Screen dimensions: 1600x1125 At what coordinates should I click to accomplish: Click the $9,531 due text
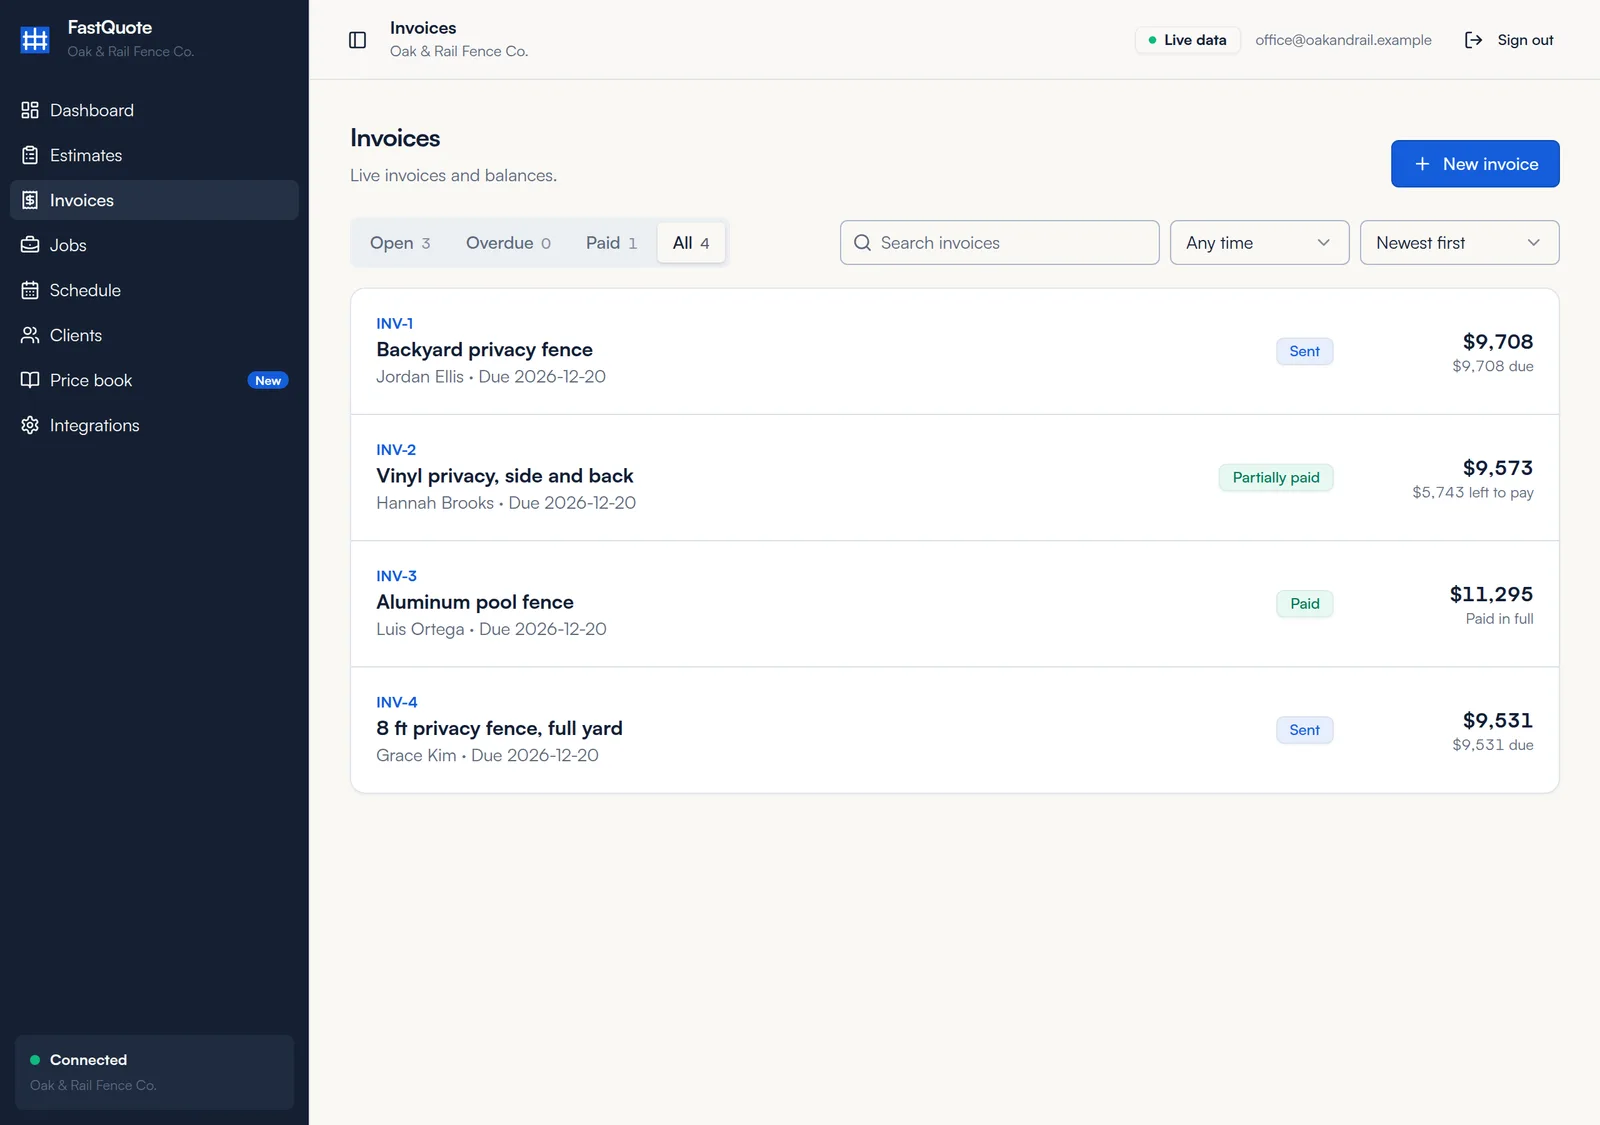[1492, 745]
